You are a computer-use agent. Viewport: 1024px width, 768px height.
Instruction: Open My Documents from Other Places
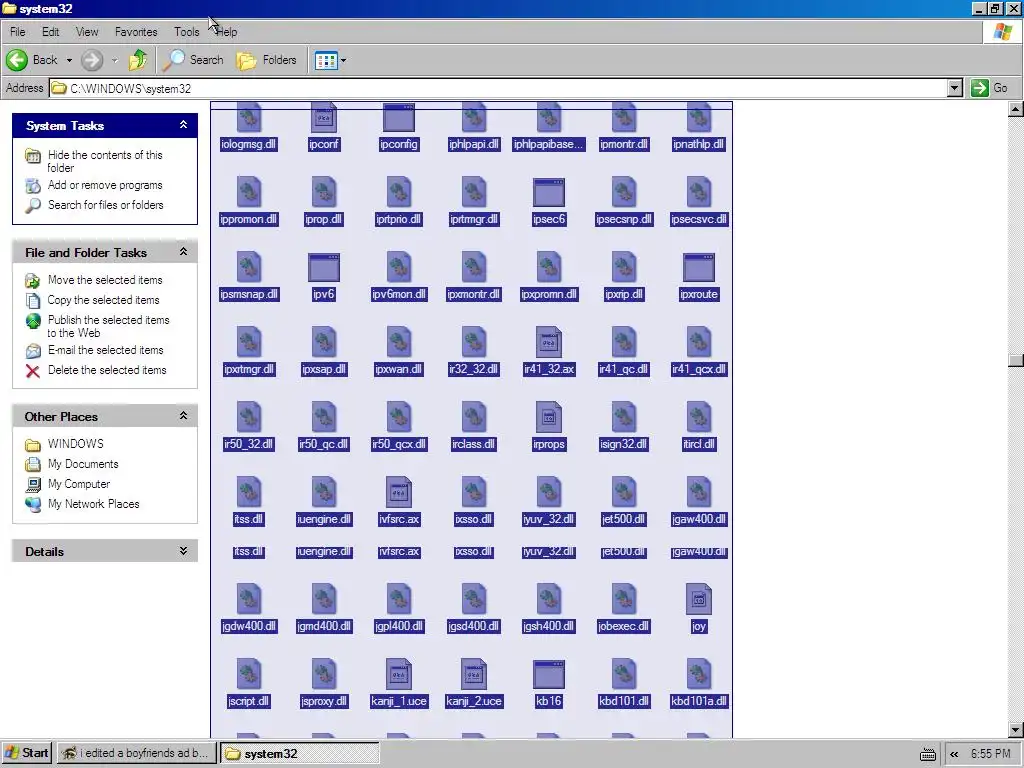coord(83,464)
